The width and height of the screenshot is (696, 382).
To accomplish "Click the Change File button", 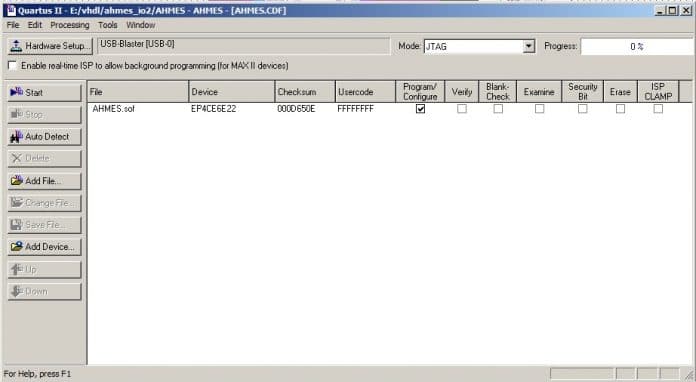I will coord(44,203).
